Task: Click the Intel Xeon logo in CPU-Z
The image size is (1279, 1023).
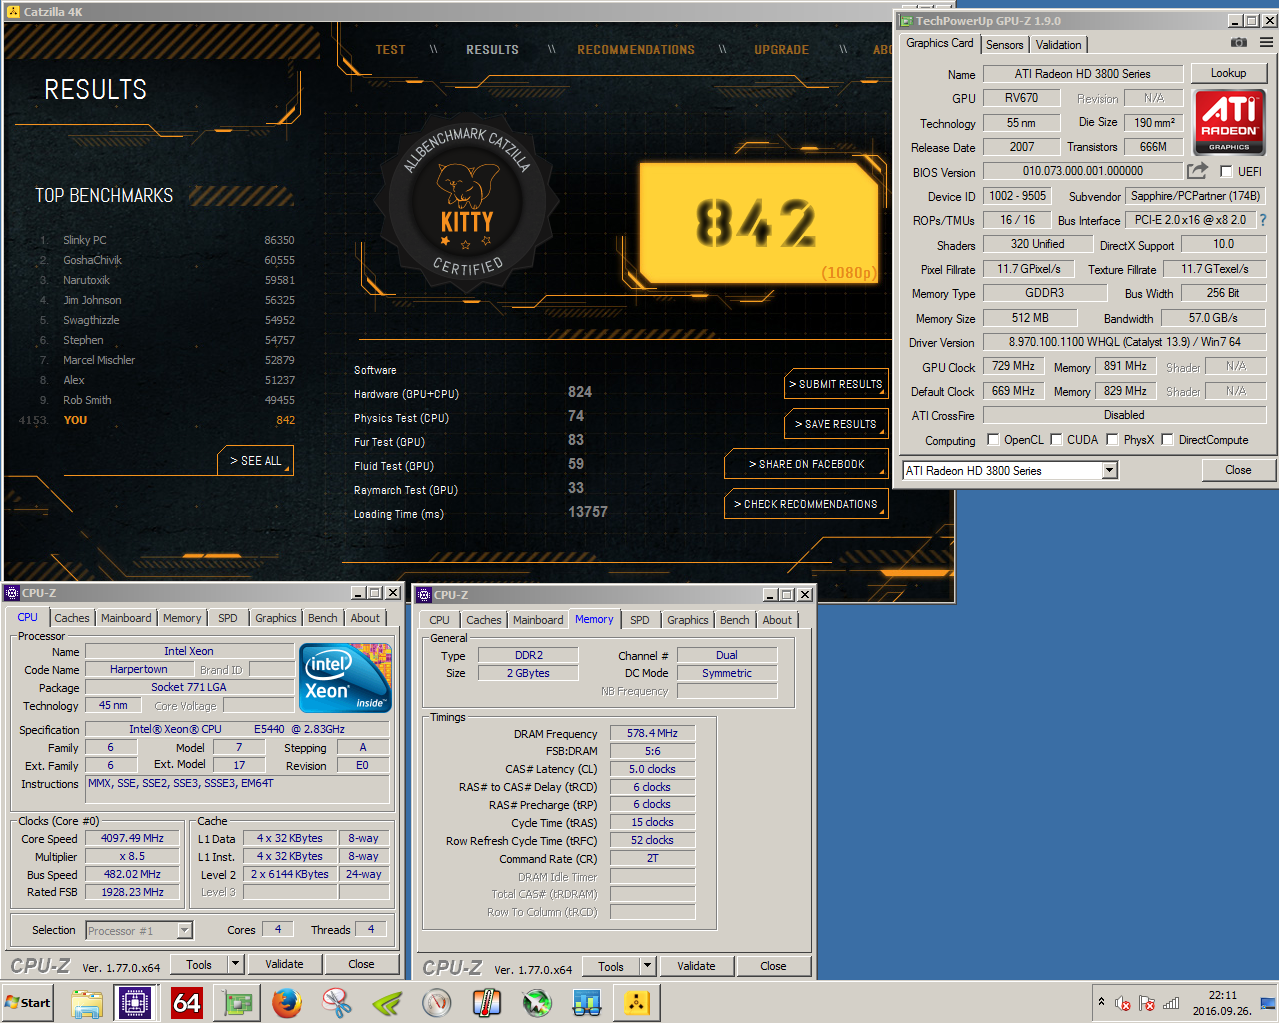Action: [346, 677]
